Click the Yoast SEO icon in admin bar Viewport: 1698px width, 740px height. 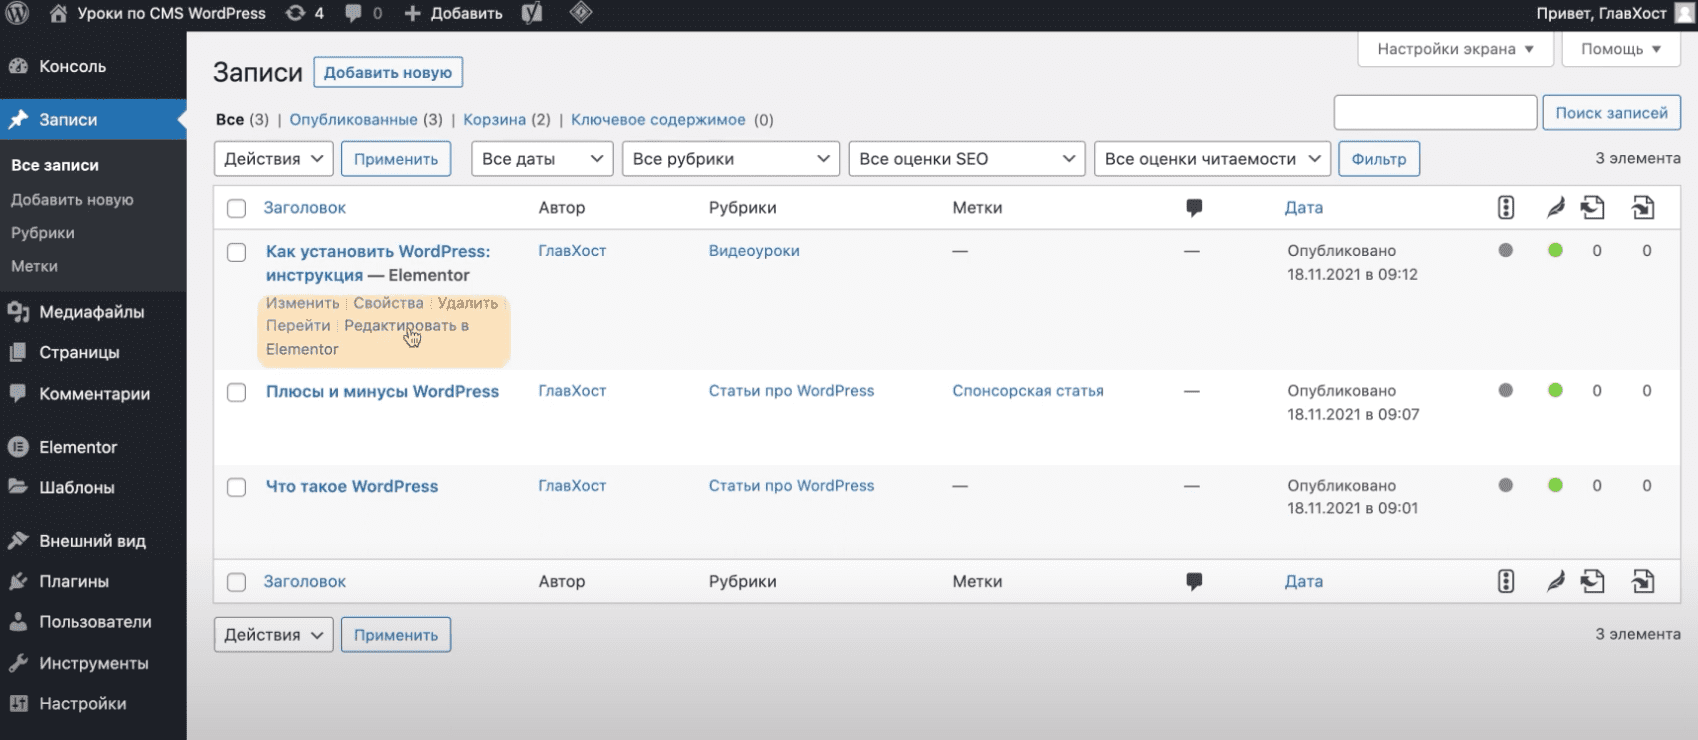click(x=532, y=13)
